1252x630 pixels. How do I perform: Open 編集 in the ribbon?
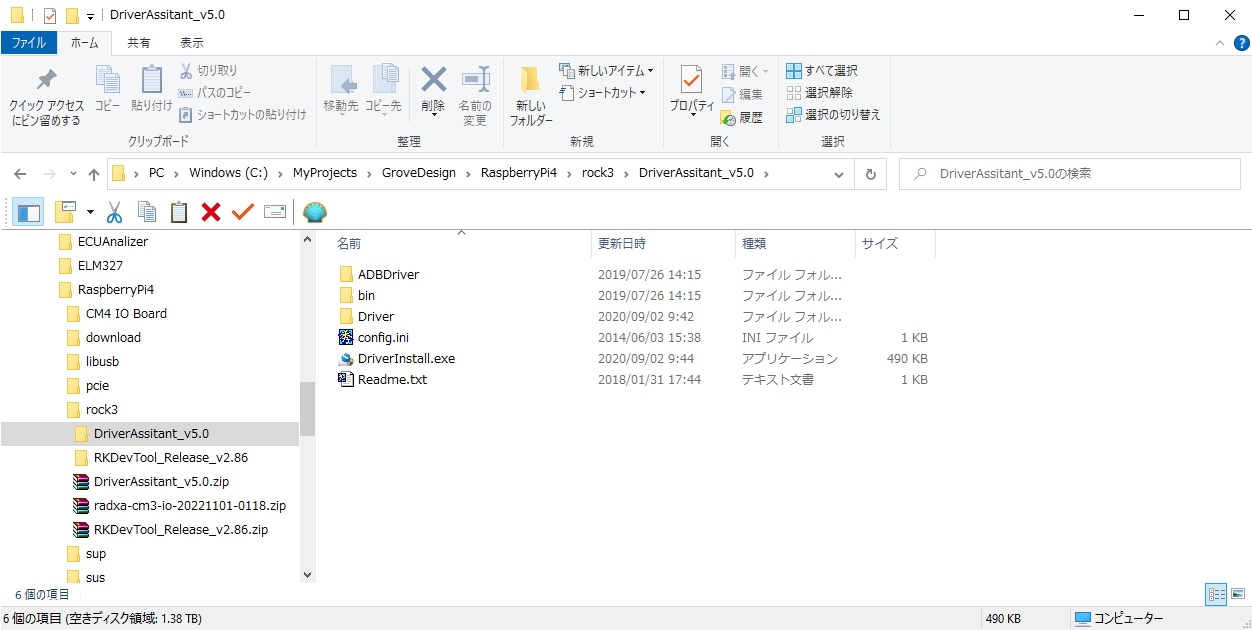coord(742,94)
